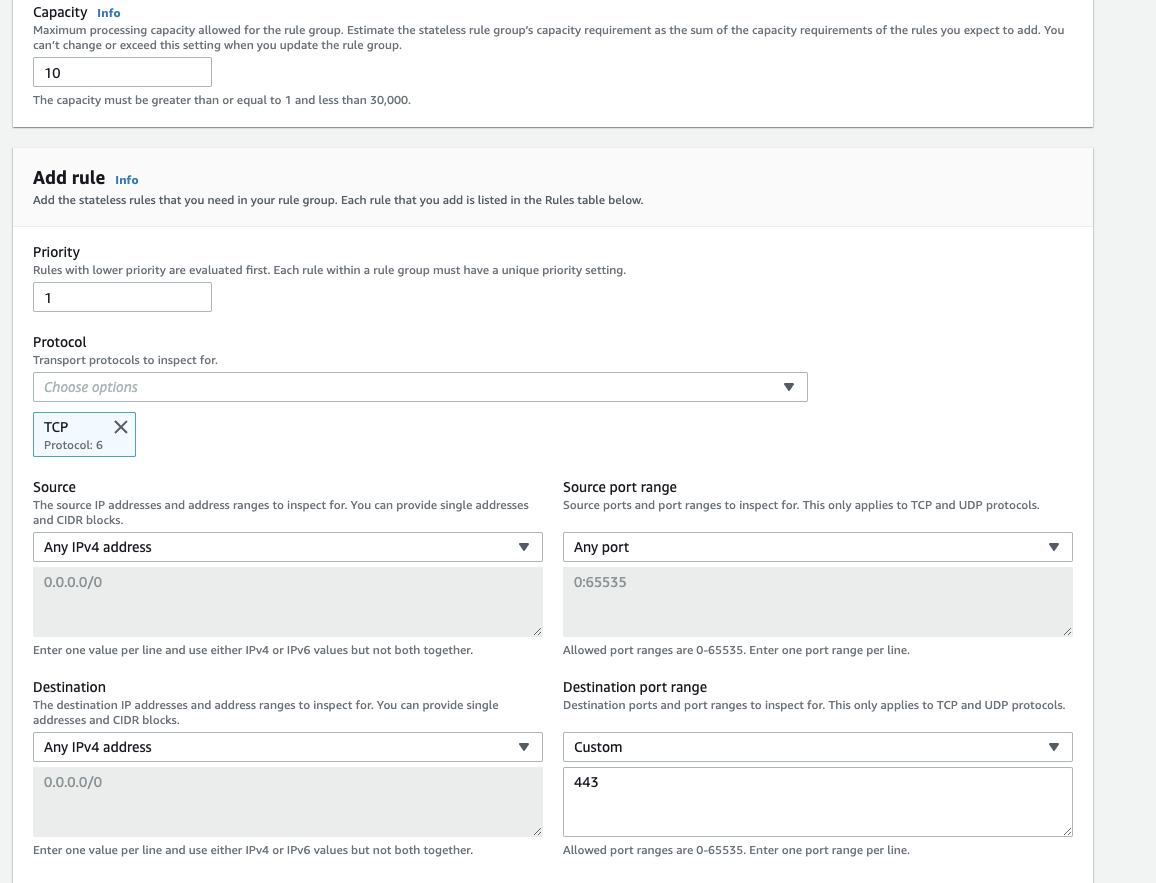This screenshot has height=883, width=1156.
Task: Click the Source port 0:65535 textarea
Action: (x=817, y=602)
